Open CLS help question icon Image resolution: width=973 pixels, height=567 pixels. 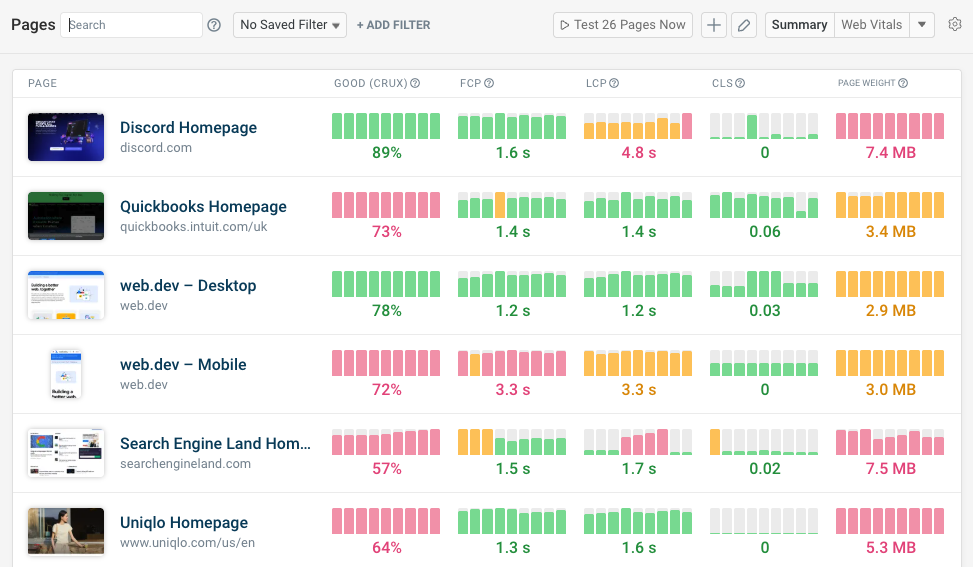click(x=740, y=83)
